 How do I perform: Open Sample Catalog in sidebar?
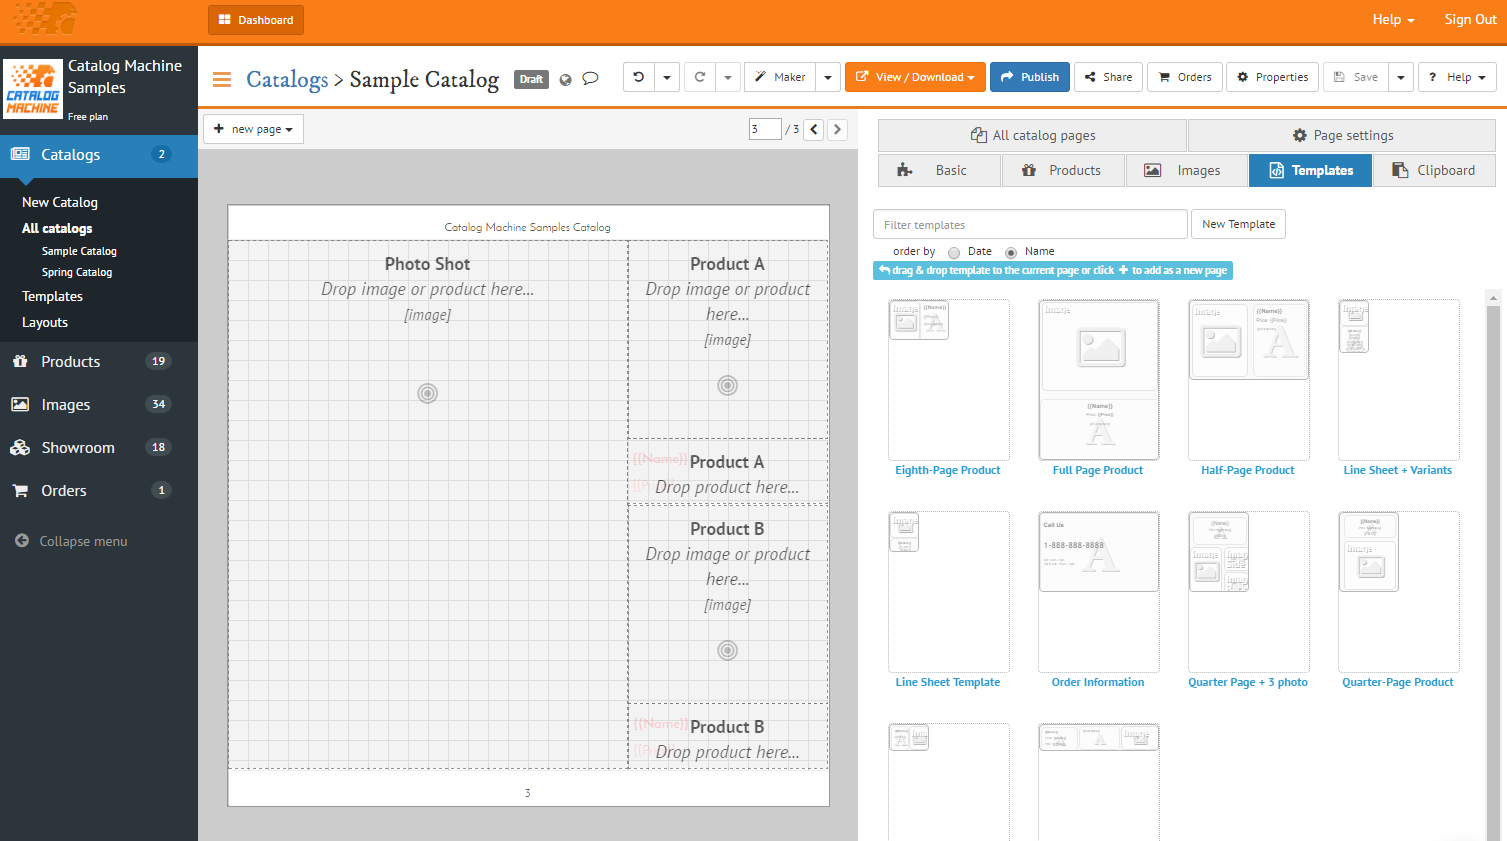coord(79,251)
